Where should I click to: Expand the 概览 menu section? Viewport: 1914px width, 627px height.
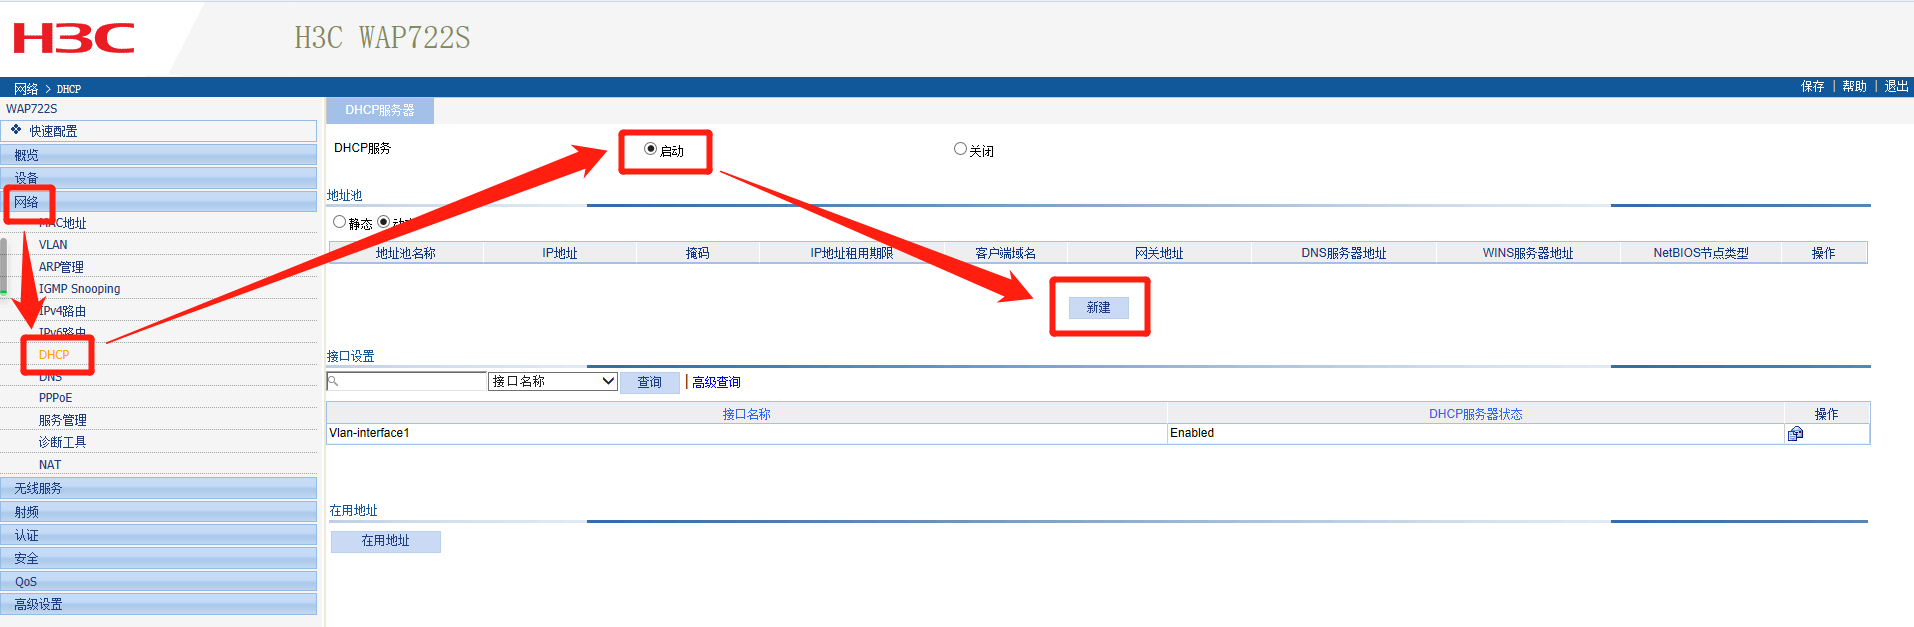coord(159,155)
